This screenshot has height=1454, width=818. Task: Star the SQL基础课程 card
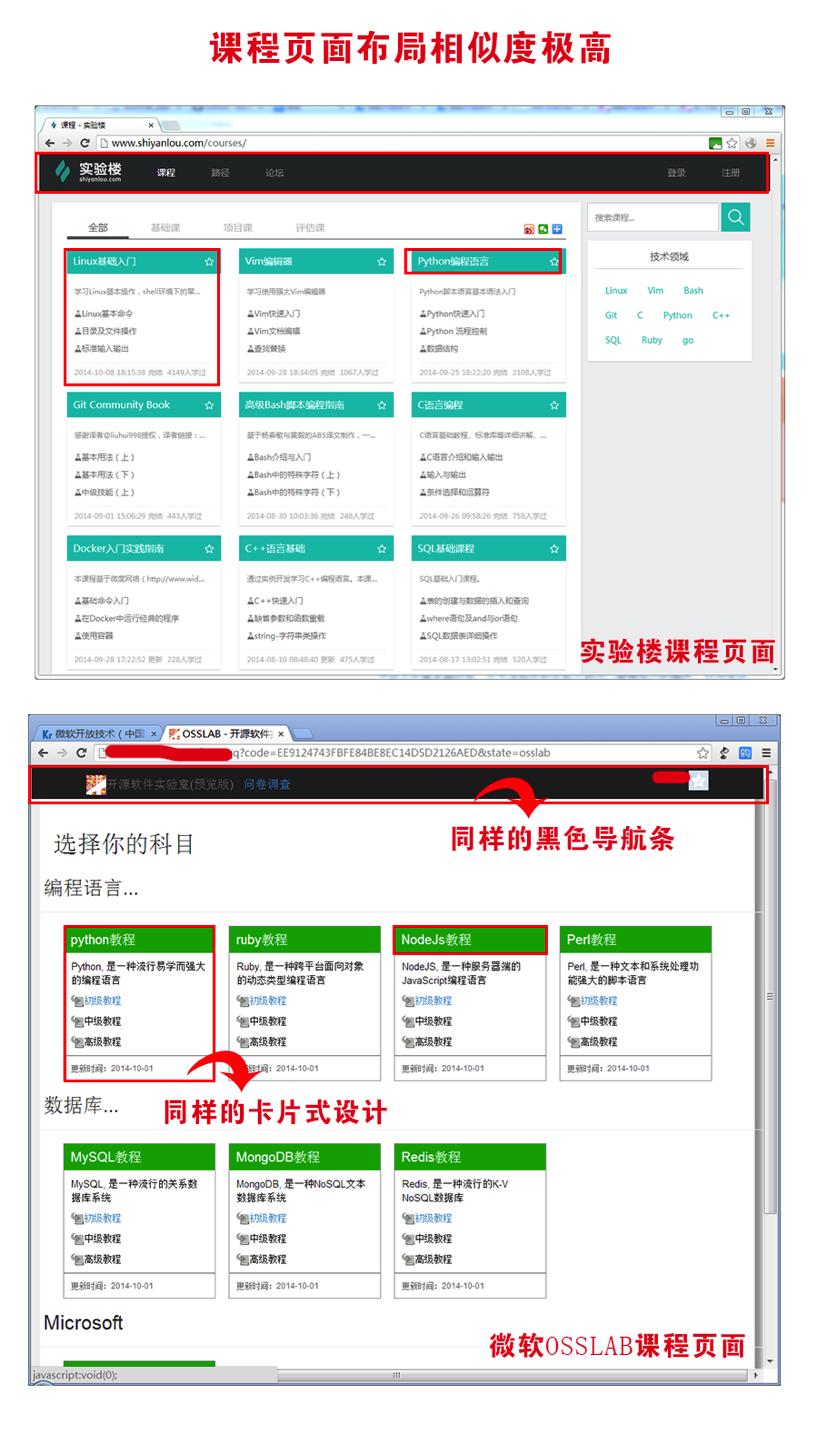click(554, 549)
